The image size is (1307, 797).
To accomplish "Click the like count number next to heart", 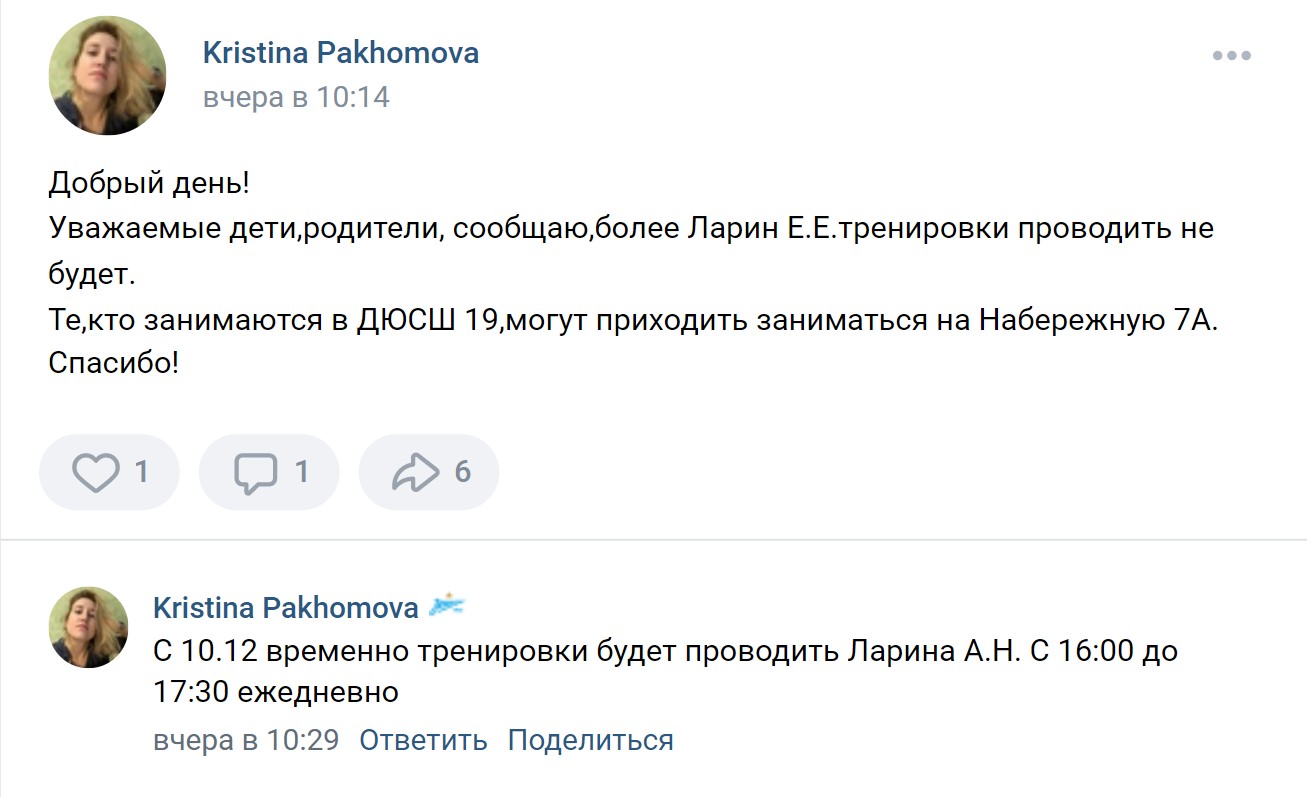I will [141, 472].
